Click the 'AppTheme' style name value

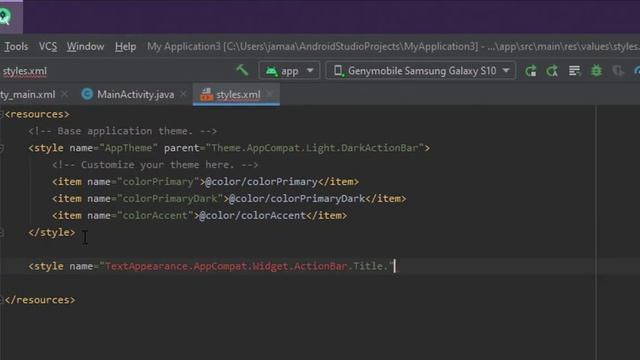[x=128, y=148]
